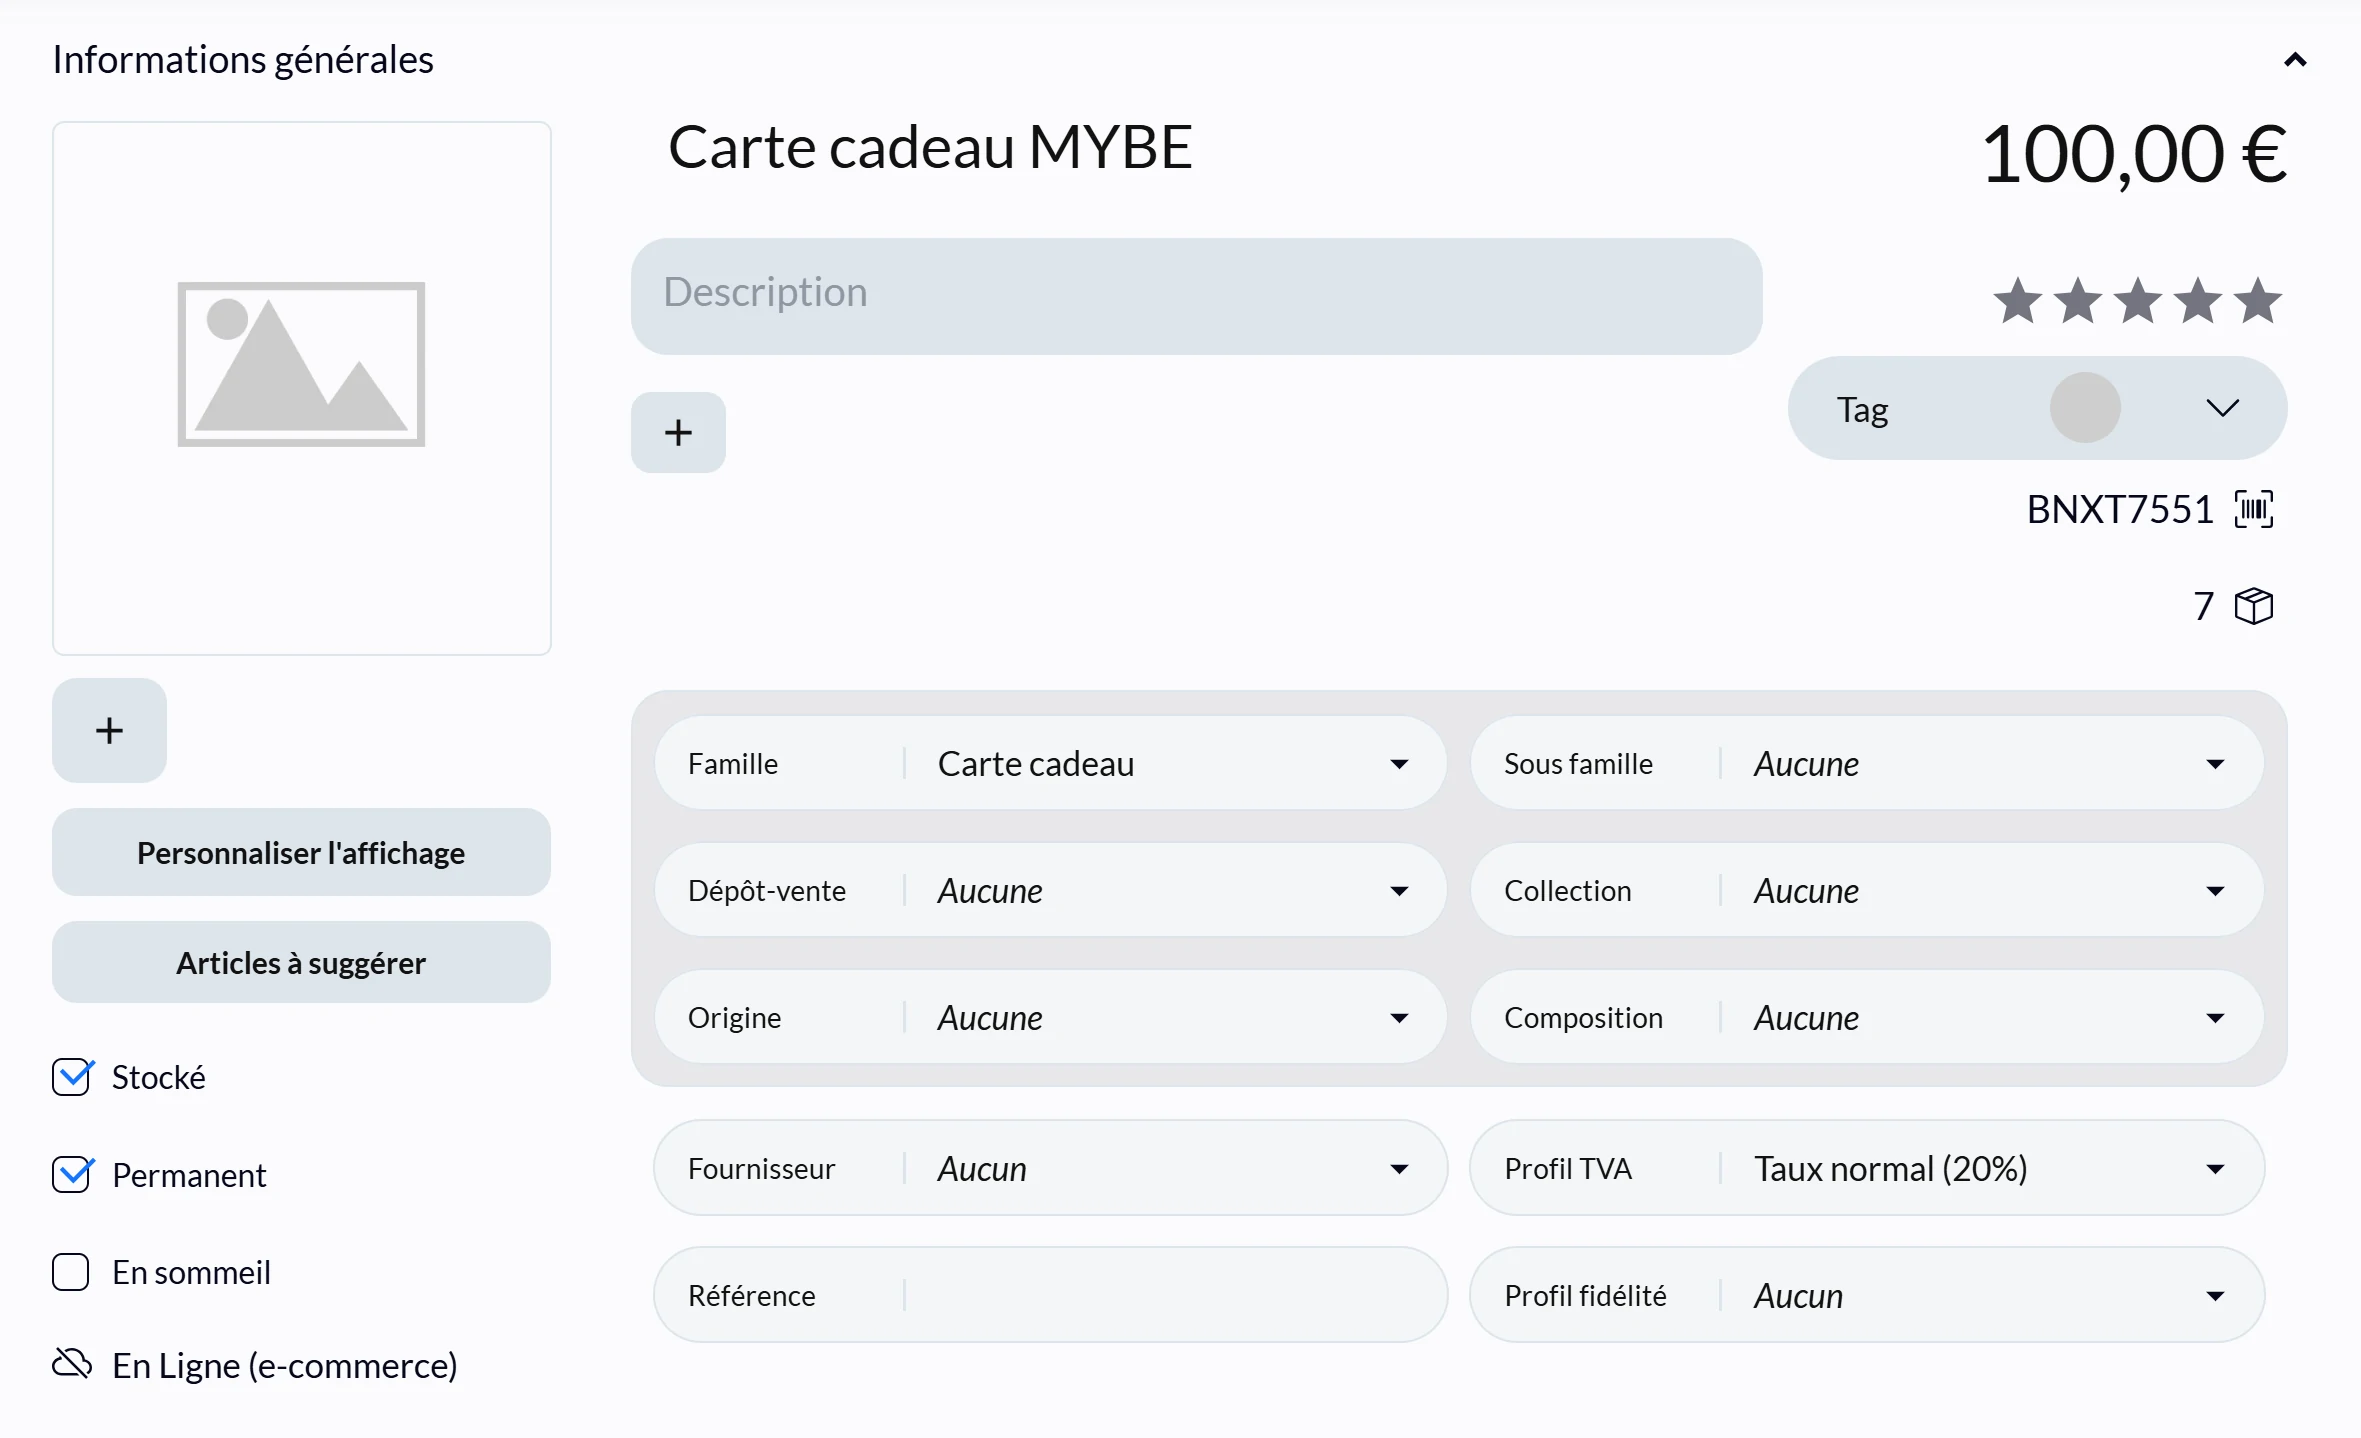This screenshot has height=1438, width=2361.
Task: Open the Famille dropdown
Action: (1050, 763)
